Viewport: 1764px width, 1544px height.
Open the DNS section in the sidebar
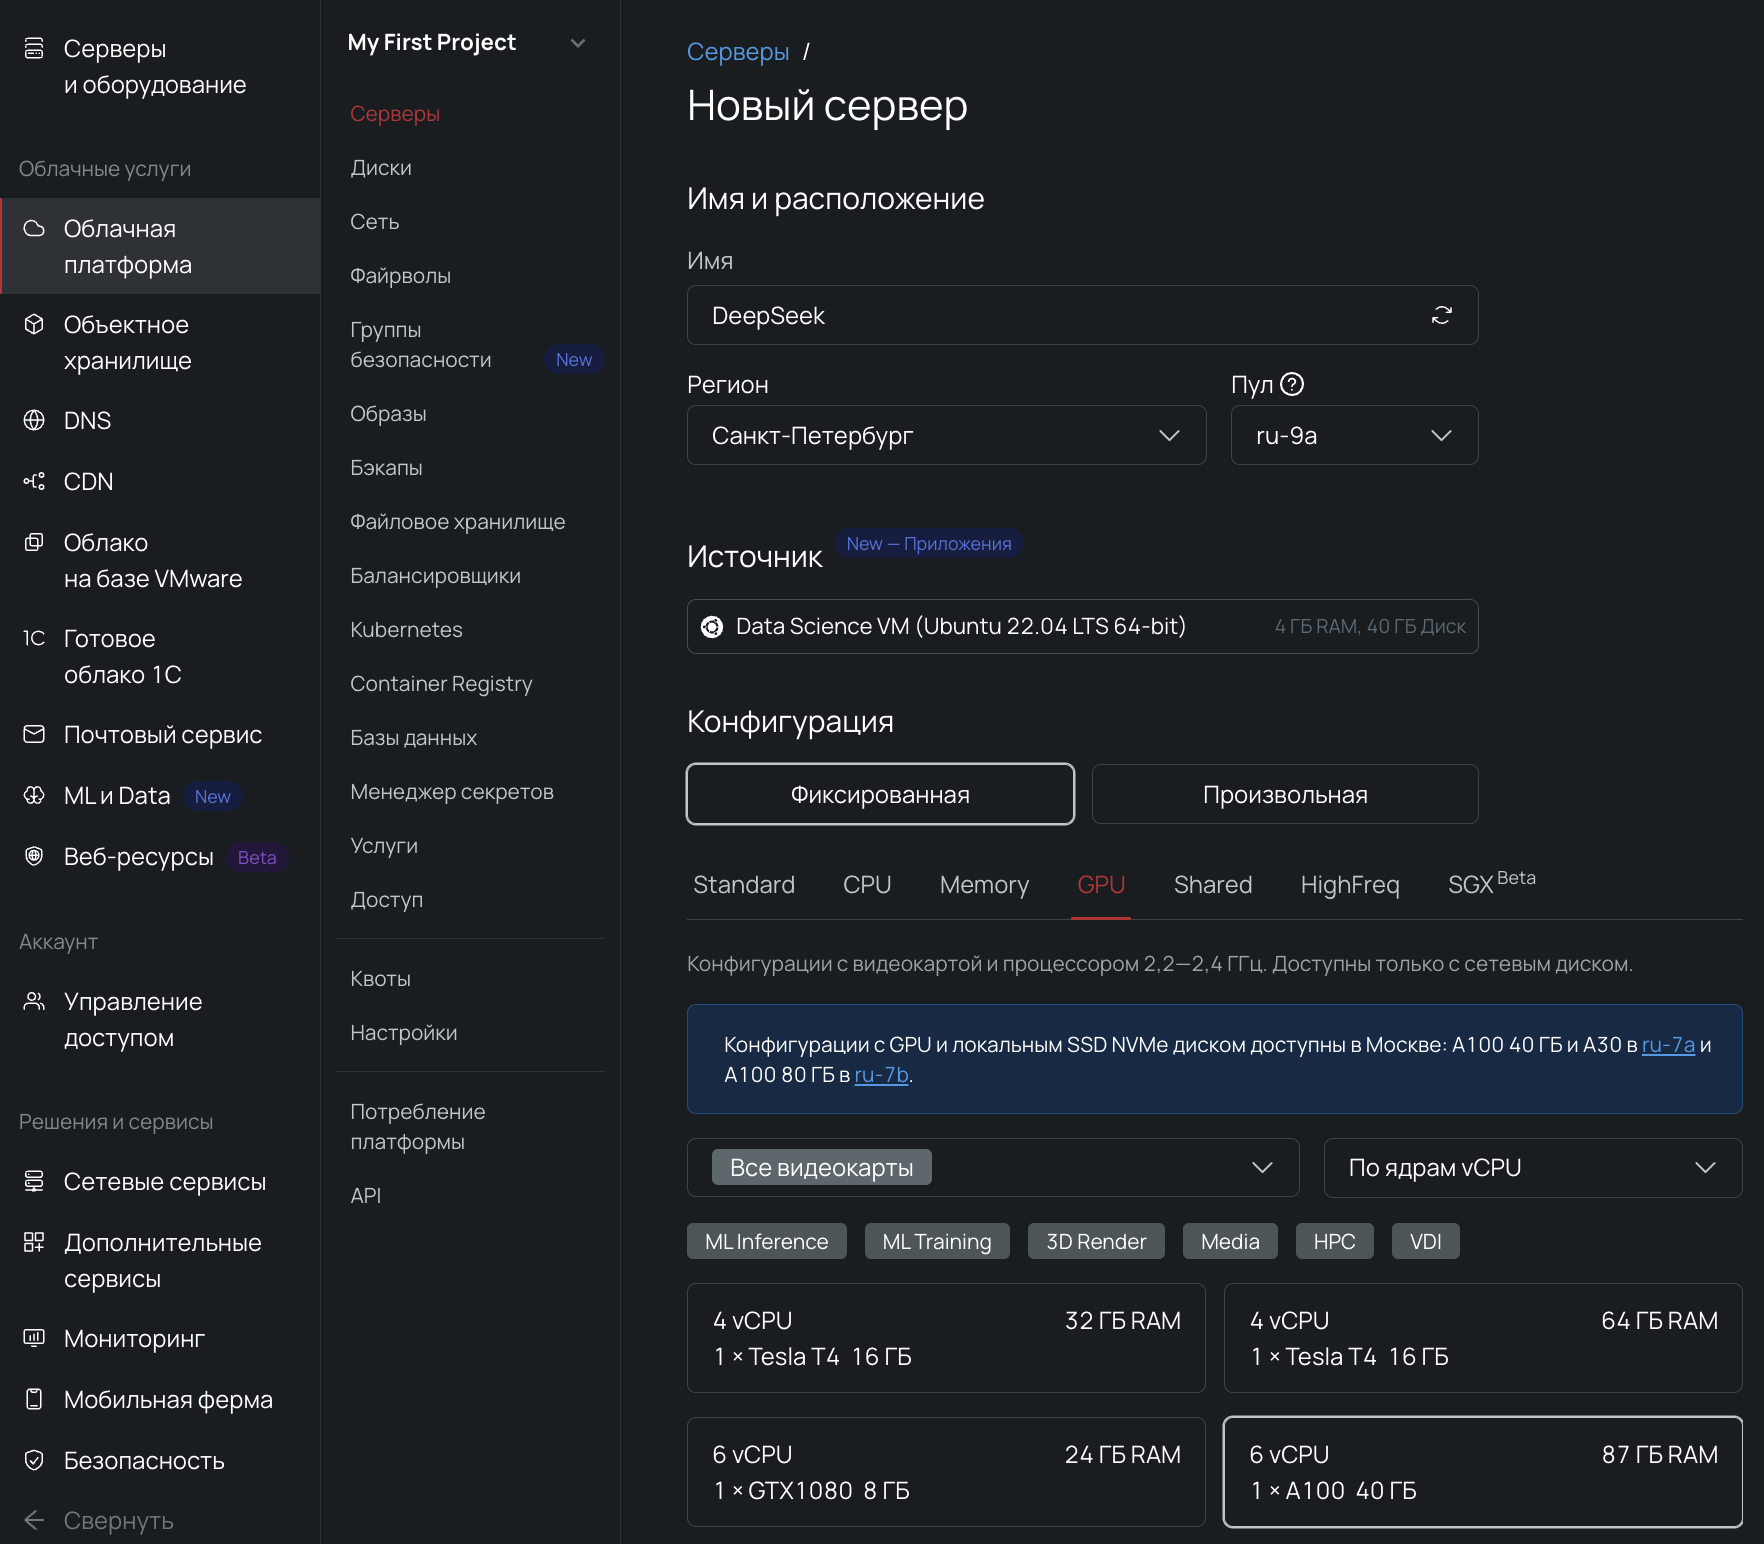(x=88, y=420)
